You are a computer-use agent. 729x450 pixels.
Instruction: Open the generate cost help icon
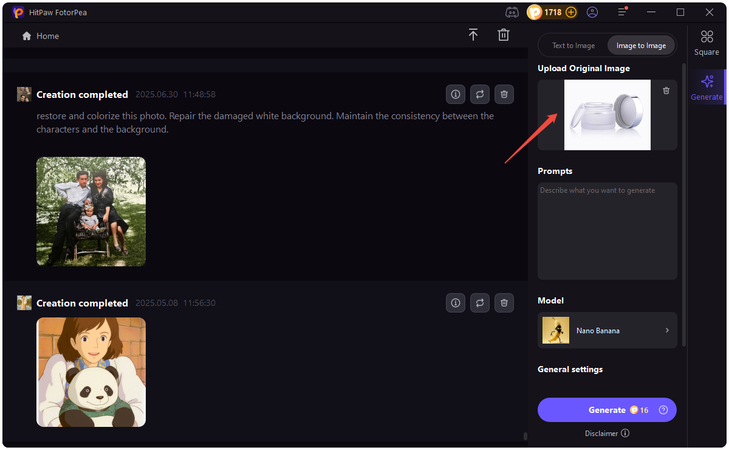point(663,410)
